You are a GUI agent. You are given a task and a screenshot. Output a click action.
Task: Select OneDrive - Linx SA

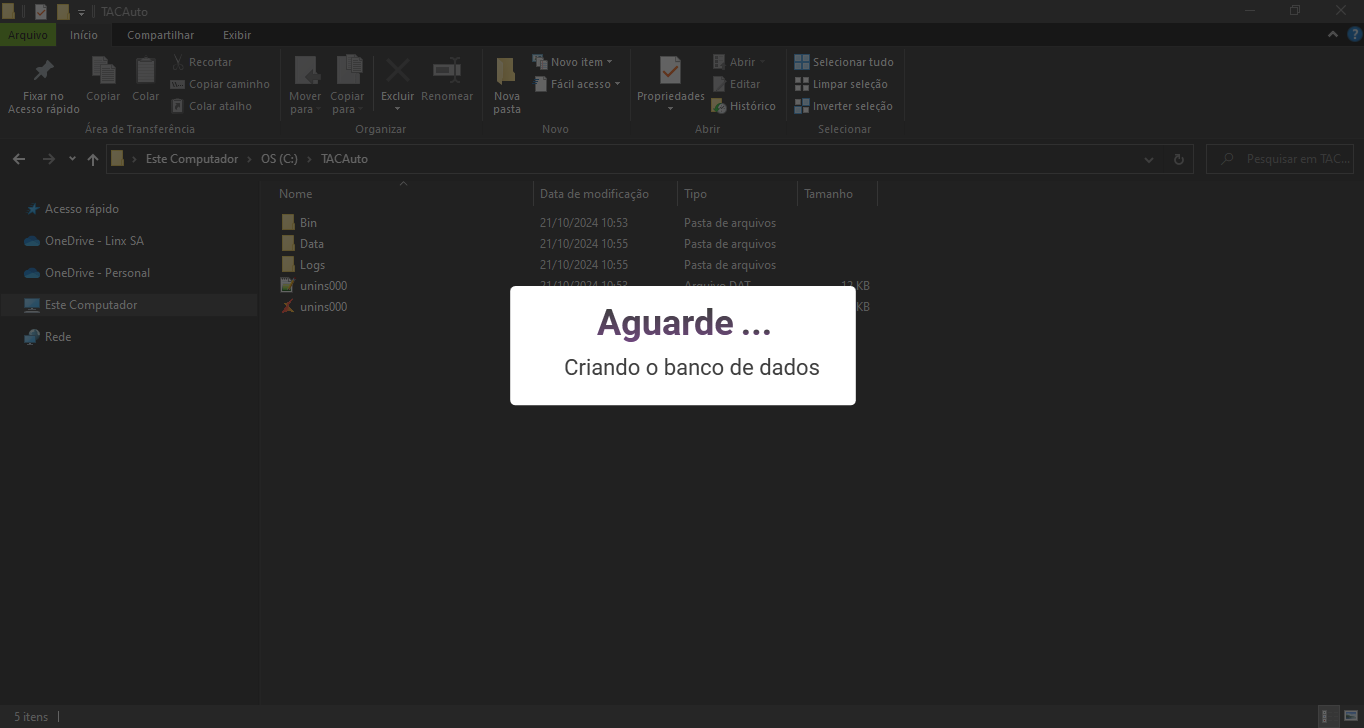pyautogui.click(x=94, y=241)
